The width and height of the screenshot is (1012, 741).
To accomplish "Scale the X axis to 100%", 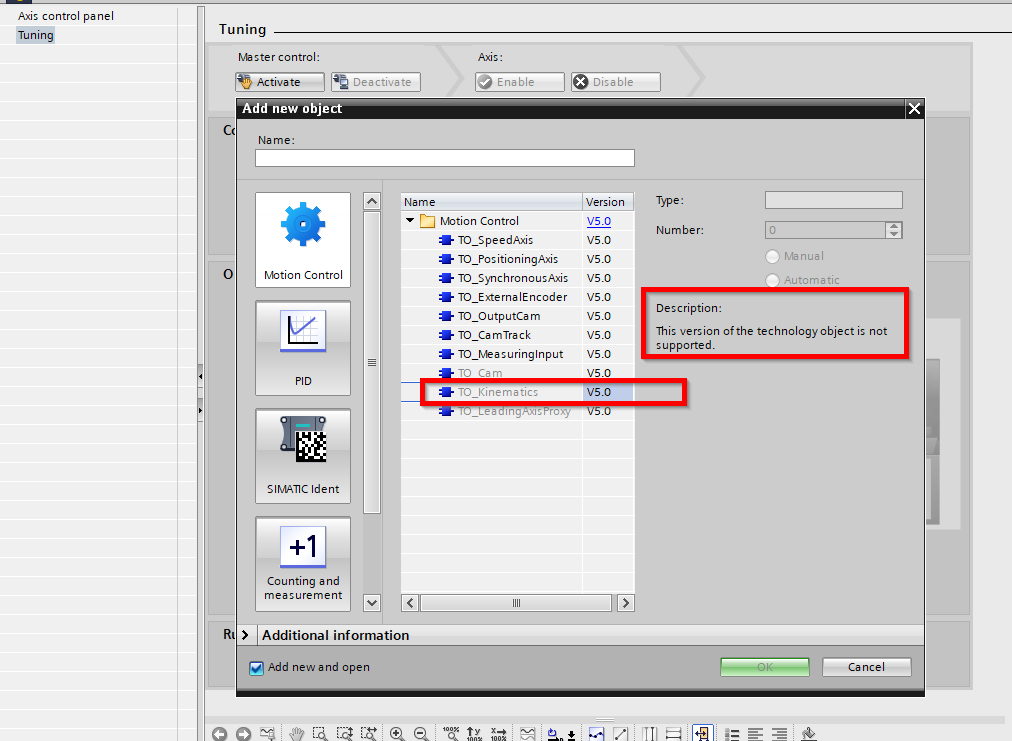I will pyautogui.click(x=498, y=733).
